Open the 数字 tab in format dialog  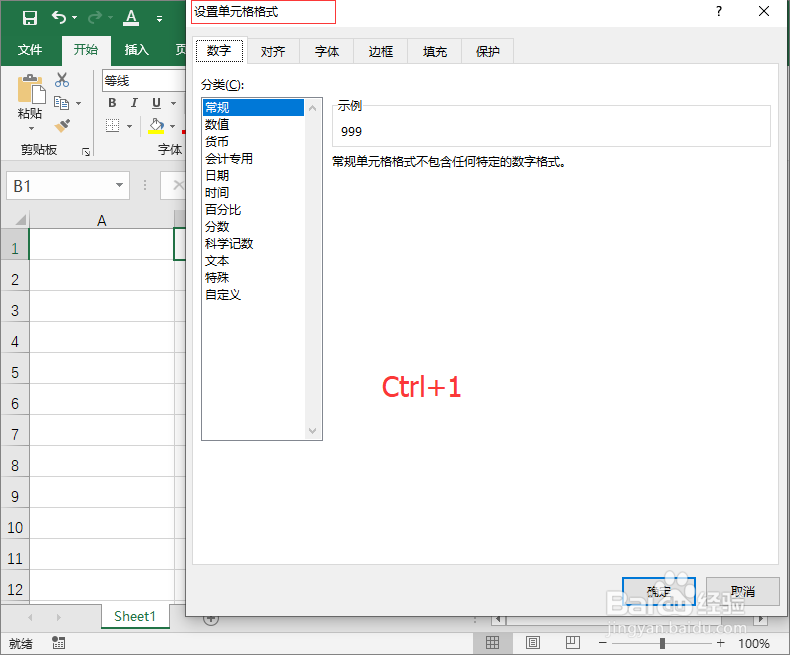pyautogui.click(x=219, y=51)
